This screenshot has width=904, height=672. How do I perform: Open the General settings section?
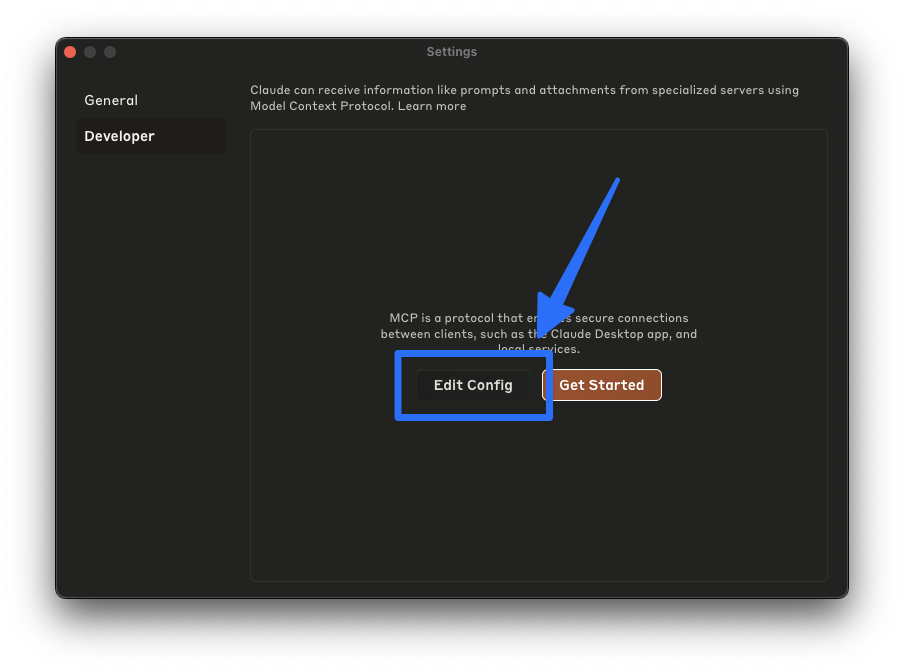pos(150,100)
